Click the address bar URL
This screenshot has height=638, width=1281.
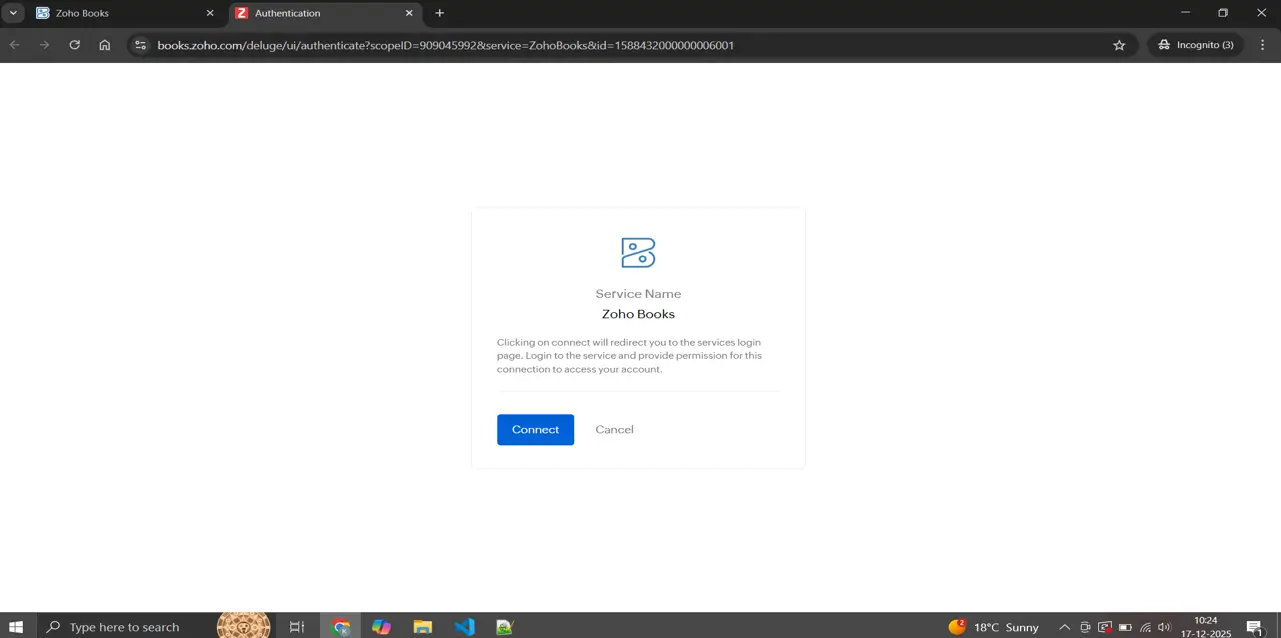[x=445, y=45]
